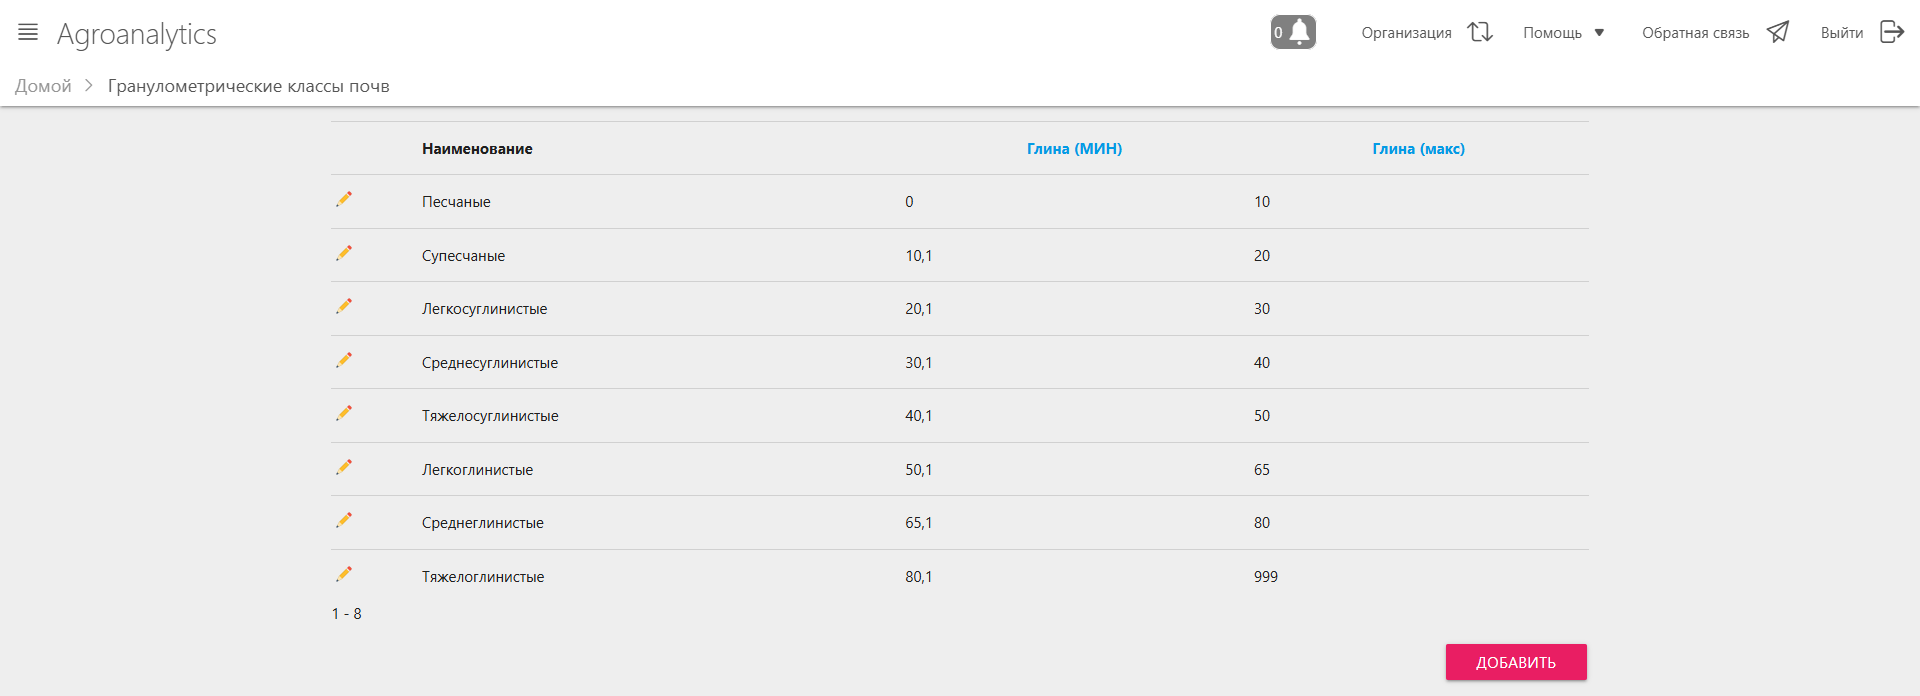This screenshot has width=1920, height=696.
Task: Edit the Легкоглинистые row with pencil
Action: 344,467
